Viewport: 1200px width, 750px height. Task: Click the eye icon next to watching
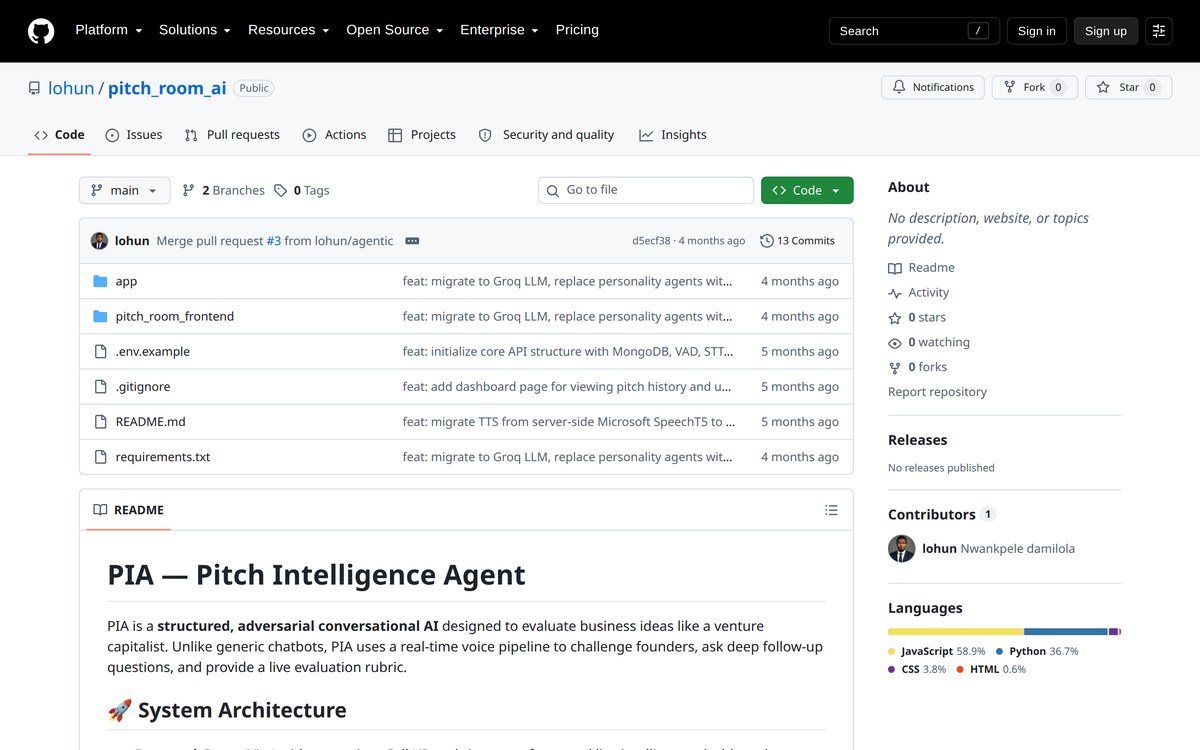pos(895,342)
